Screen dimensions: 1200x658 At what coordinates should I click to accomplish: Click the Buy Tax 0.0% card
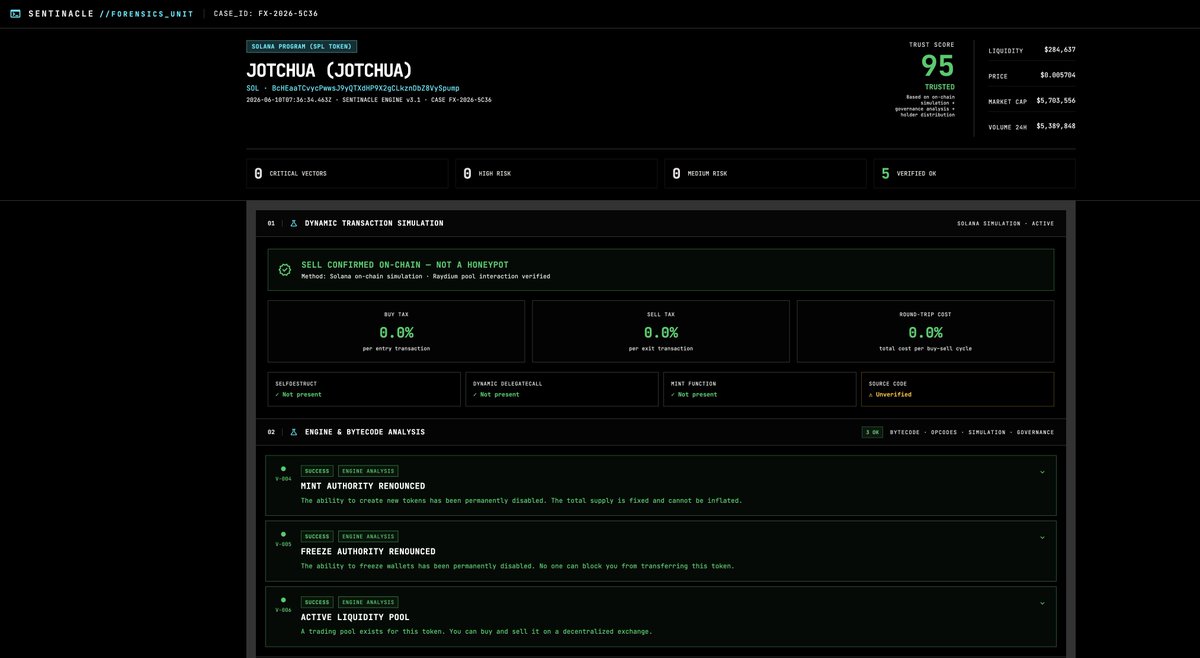click(396, 331)
